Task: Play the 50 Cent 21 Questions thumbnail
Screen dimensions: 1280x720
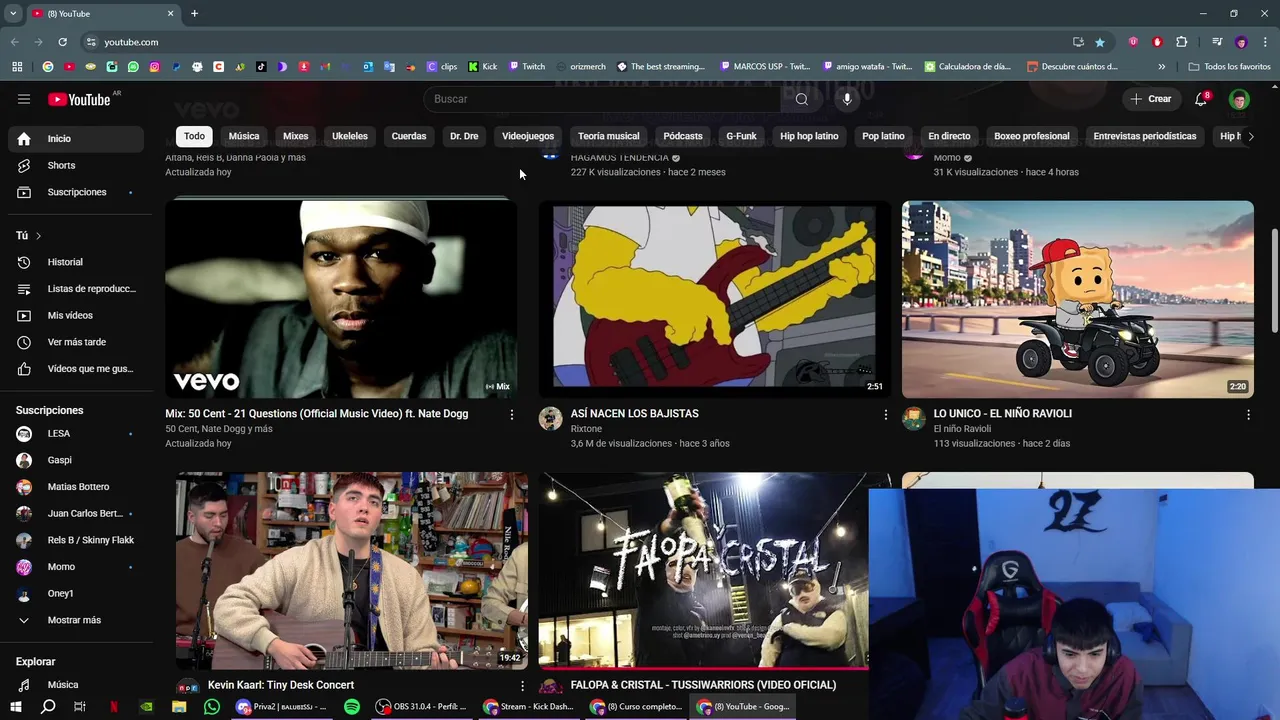Action: tap(341, 299)
